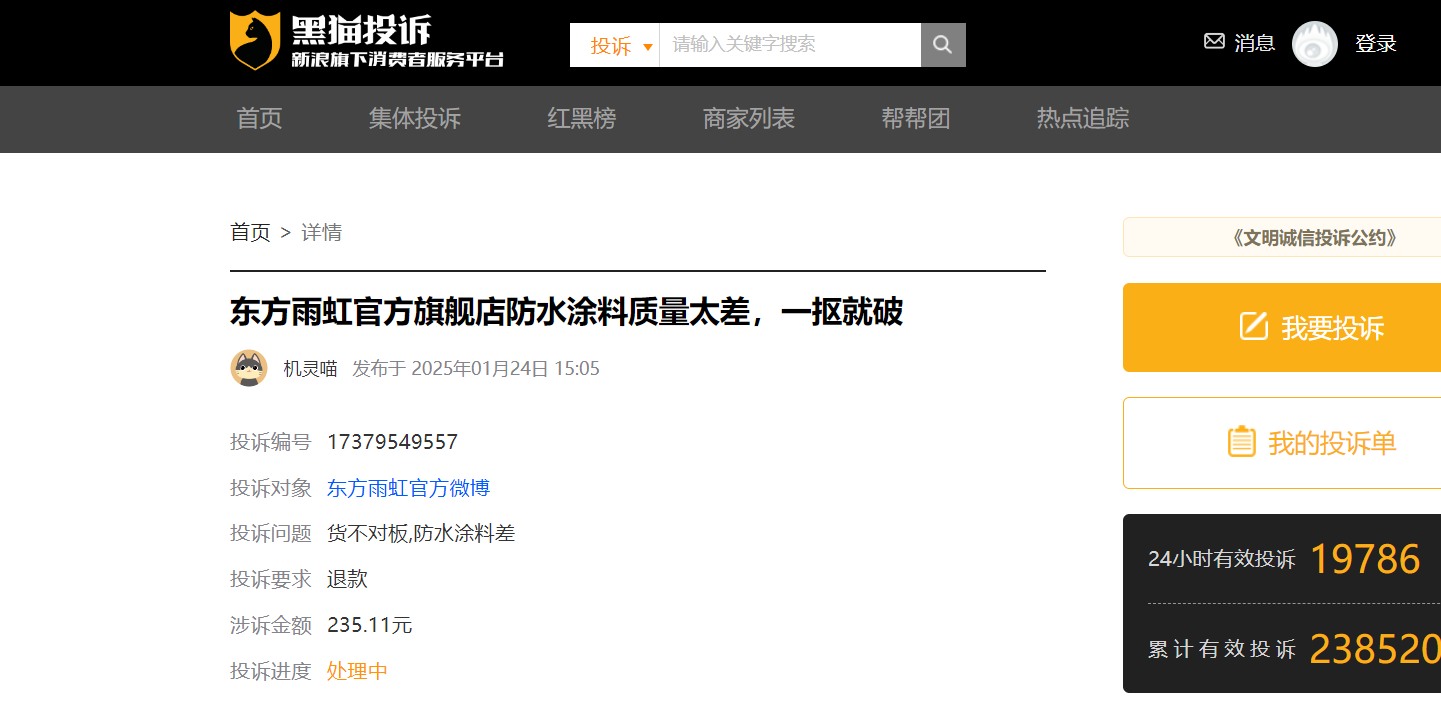Open the envelope message icon

(1214, 42)
